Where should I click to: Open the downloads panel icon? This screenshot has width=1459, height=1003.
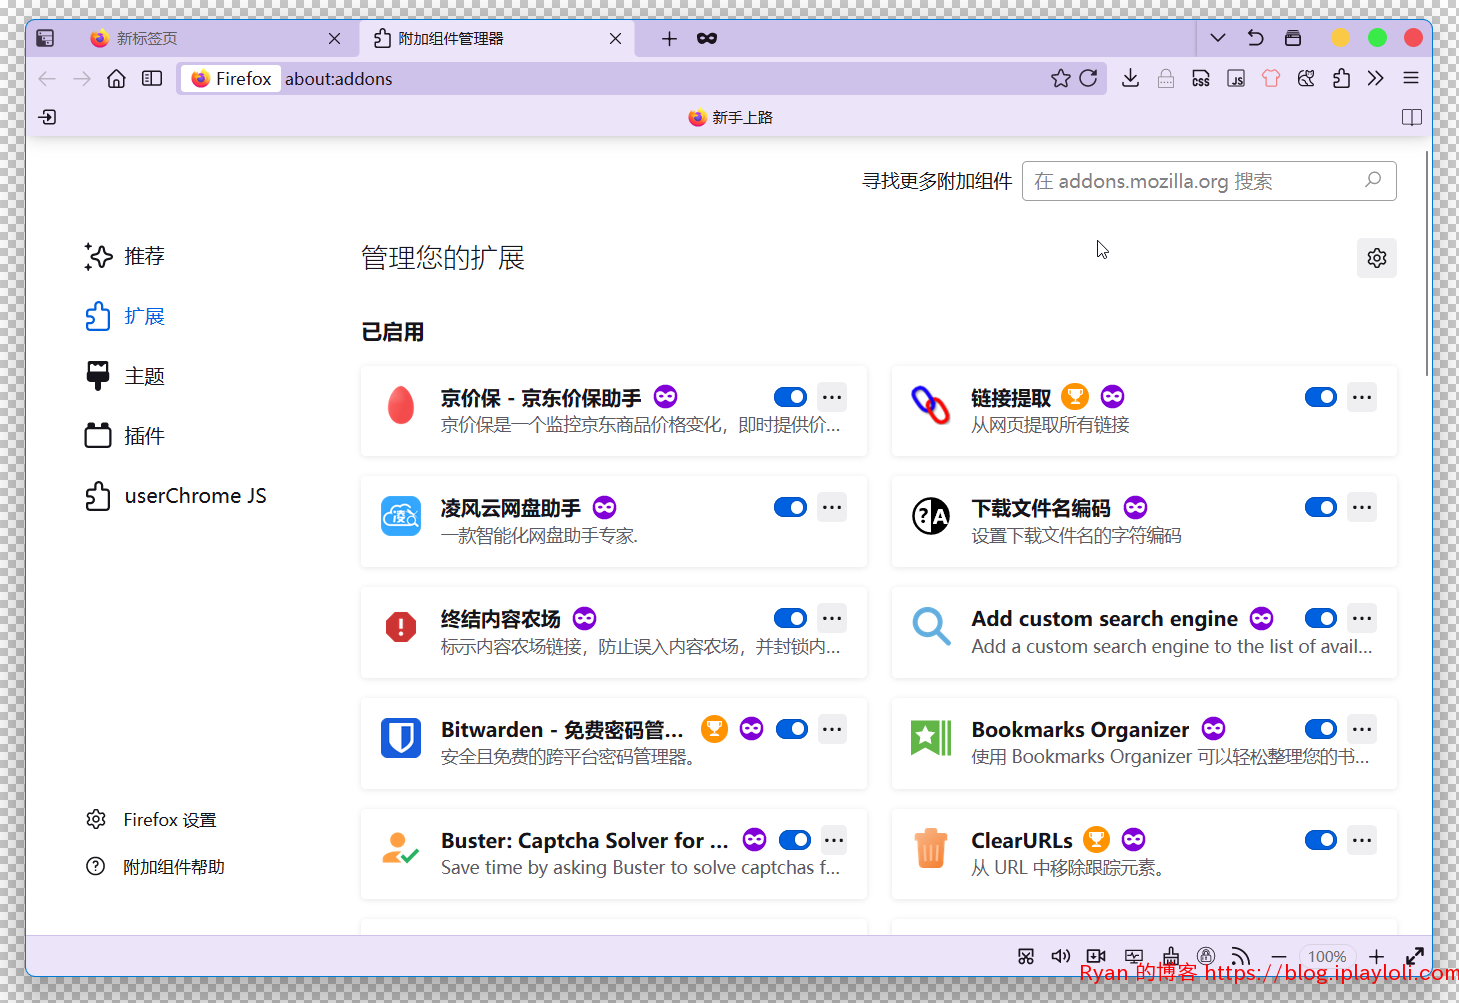point(1131,79)
